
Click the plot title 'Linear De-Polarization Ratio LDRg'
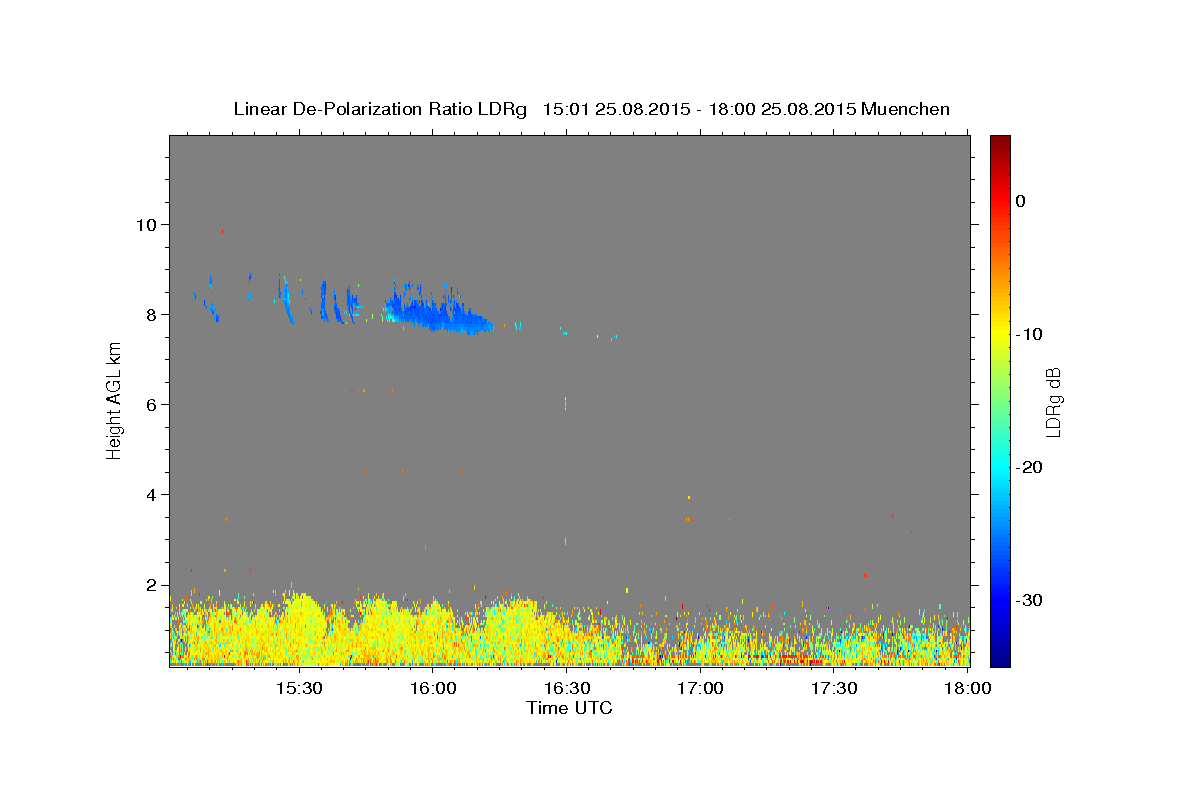(379, 109)
